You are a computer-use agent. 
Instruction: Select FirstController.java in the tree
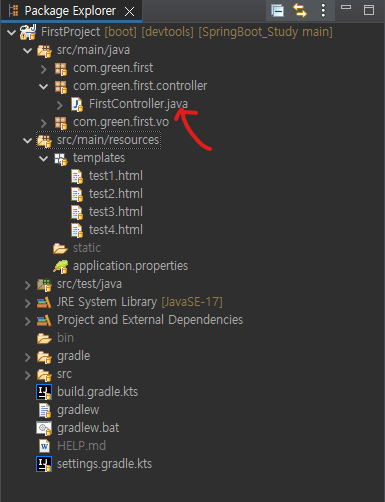pos(138,104)
